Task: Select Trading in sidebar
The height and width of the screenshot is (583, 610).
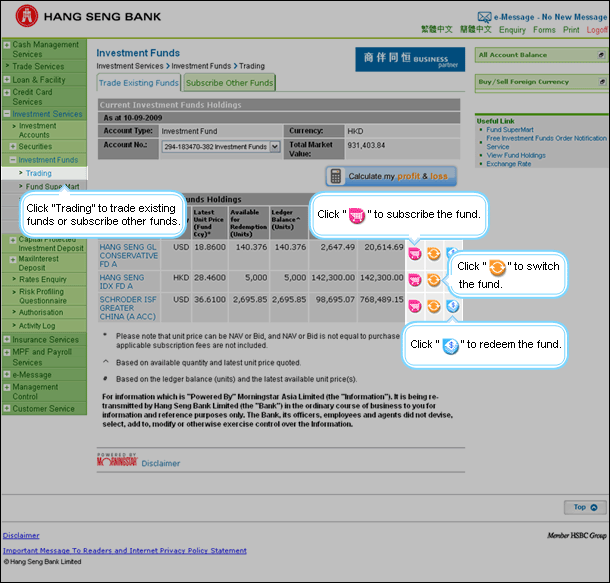Action: click(39, 173)
